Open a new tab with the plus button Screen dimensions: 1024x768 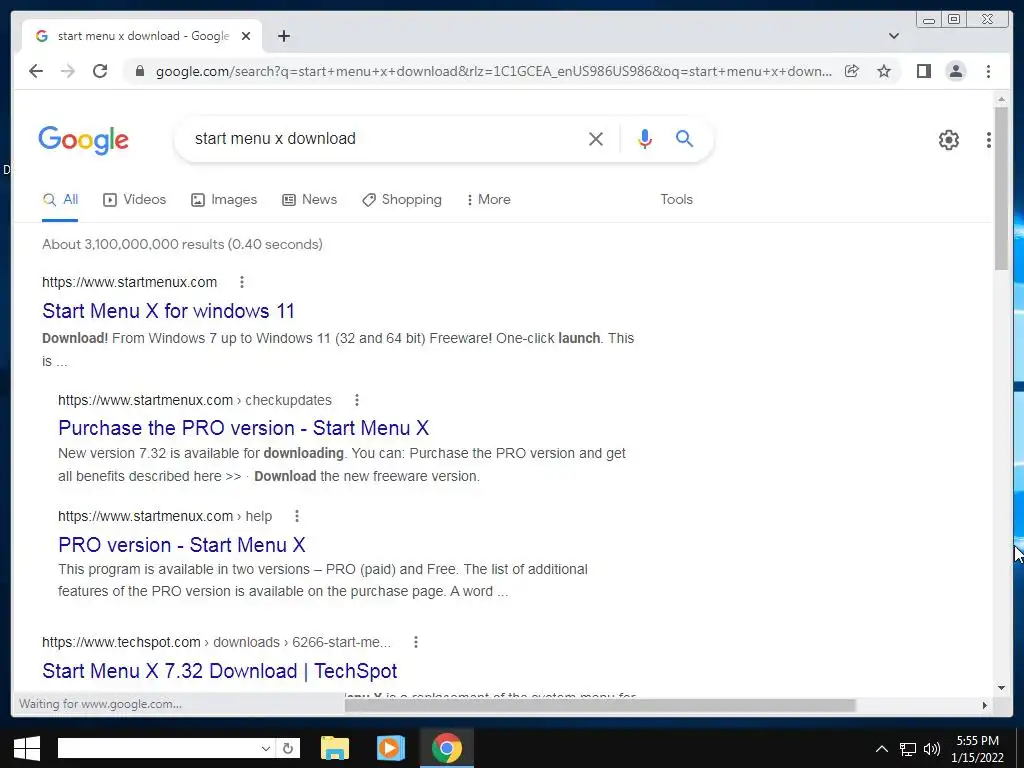pos(283,36)
